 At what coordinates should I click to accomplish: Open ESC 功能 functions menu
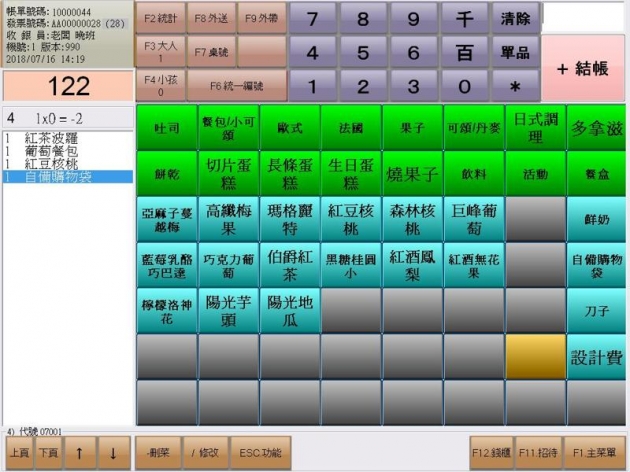point(257,453)
